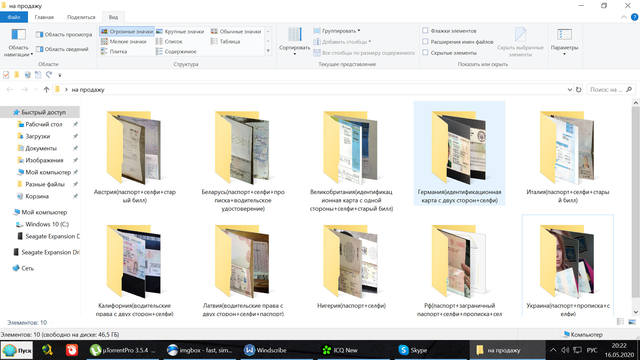The width and height of the screenshot is (640, 360).
Task: Open the Добавить столбцы dropdown
Action: (342, 42)
